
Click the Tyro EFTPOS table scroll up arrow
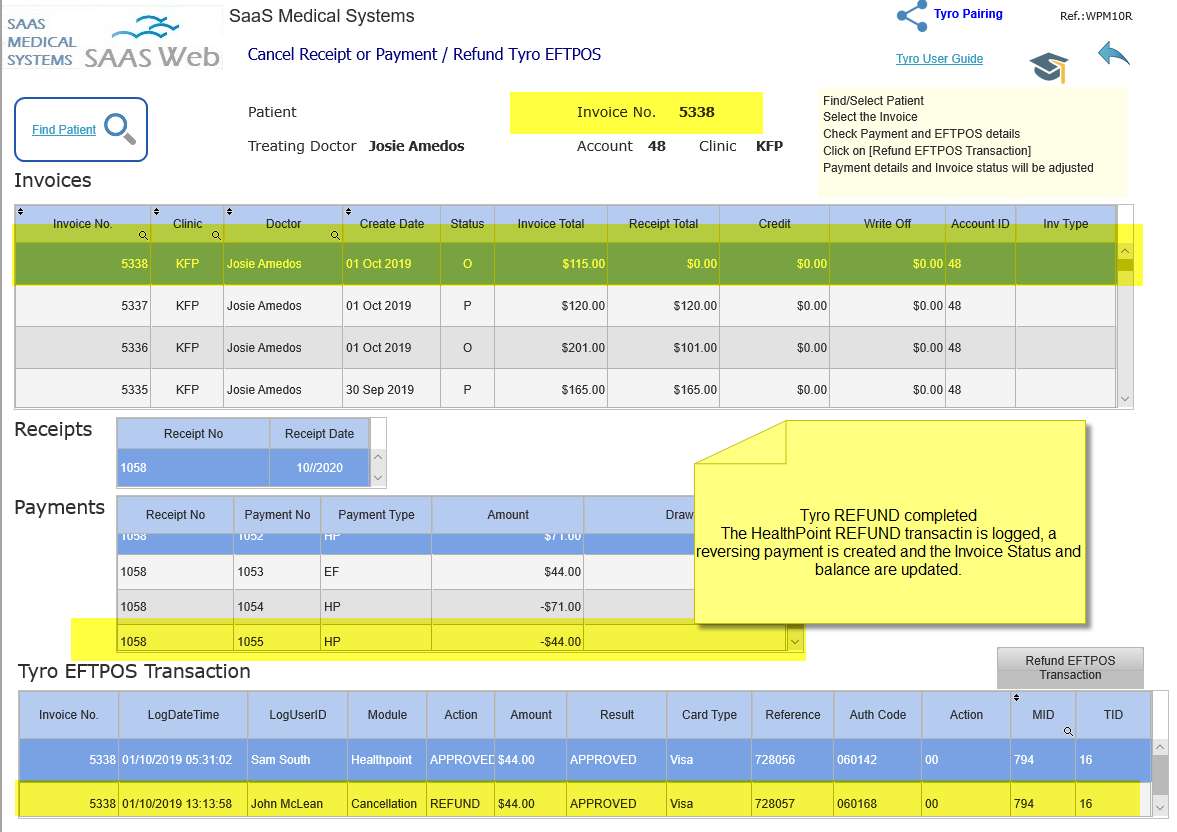pos(1160,748)
